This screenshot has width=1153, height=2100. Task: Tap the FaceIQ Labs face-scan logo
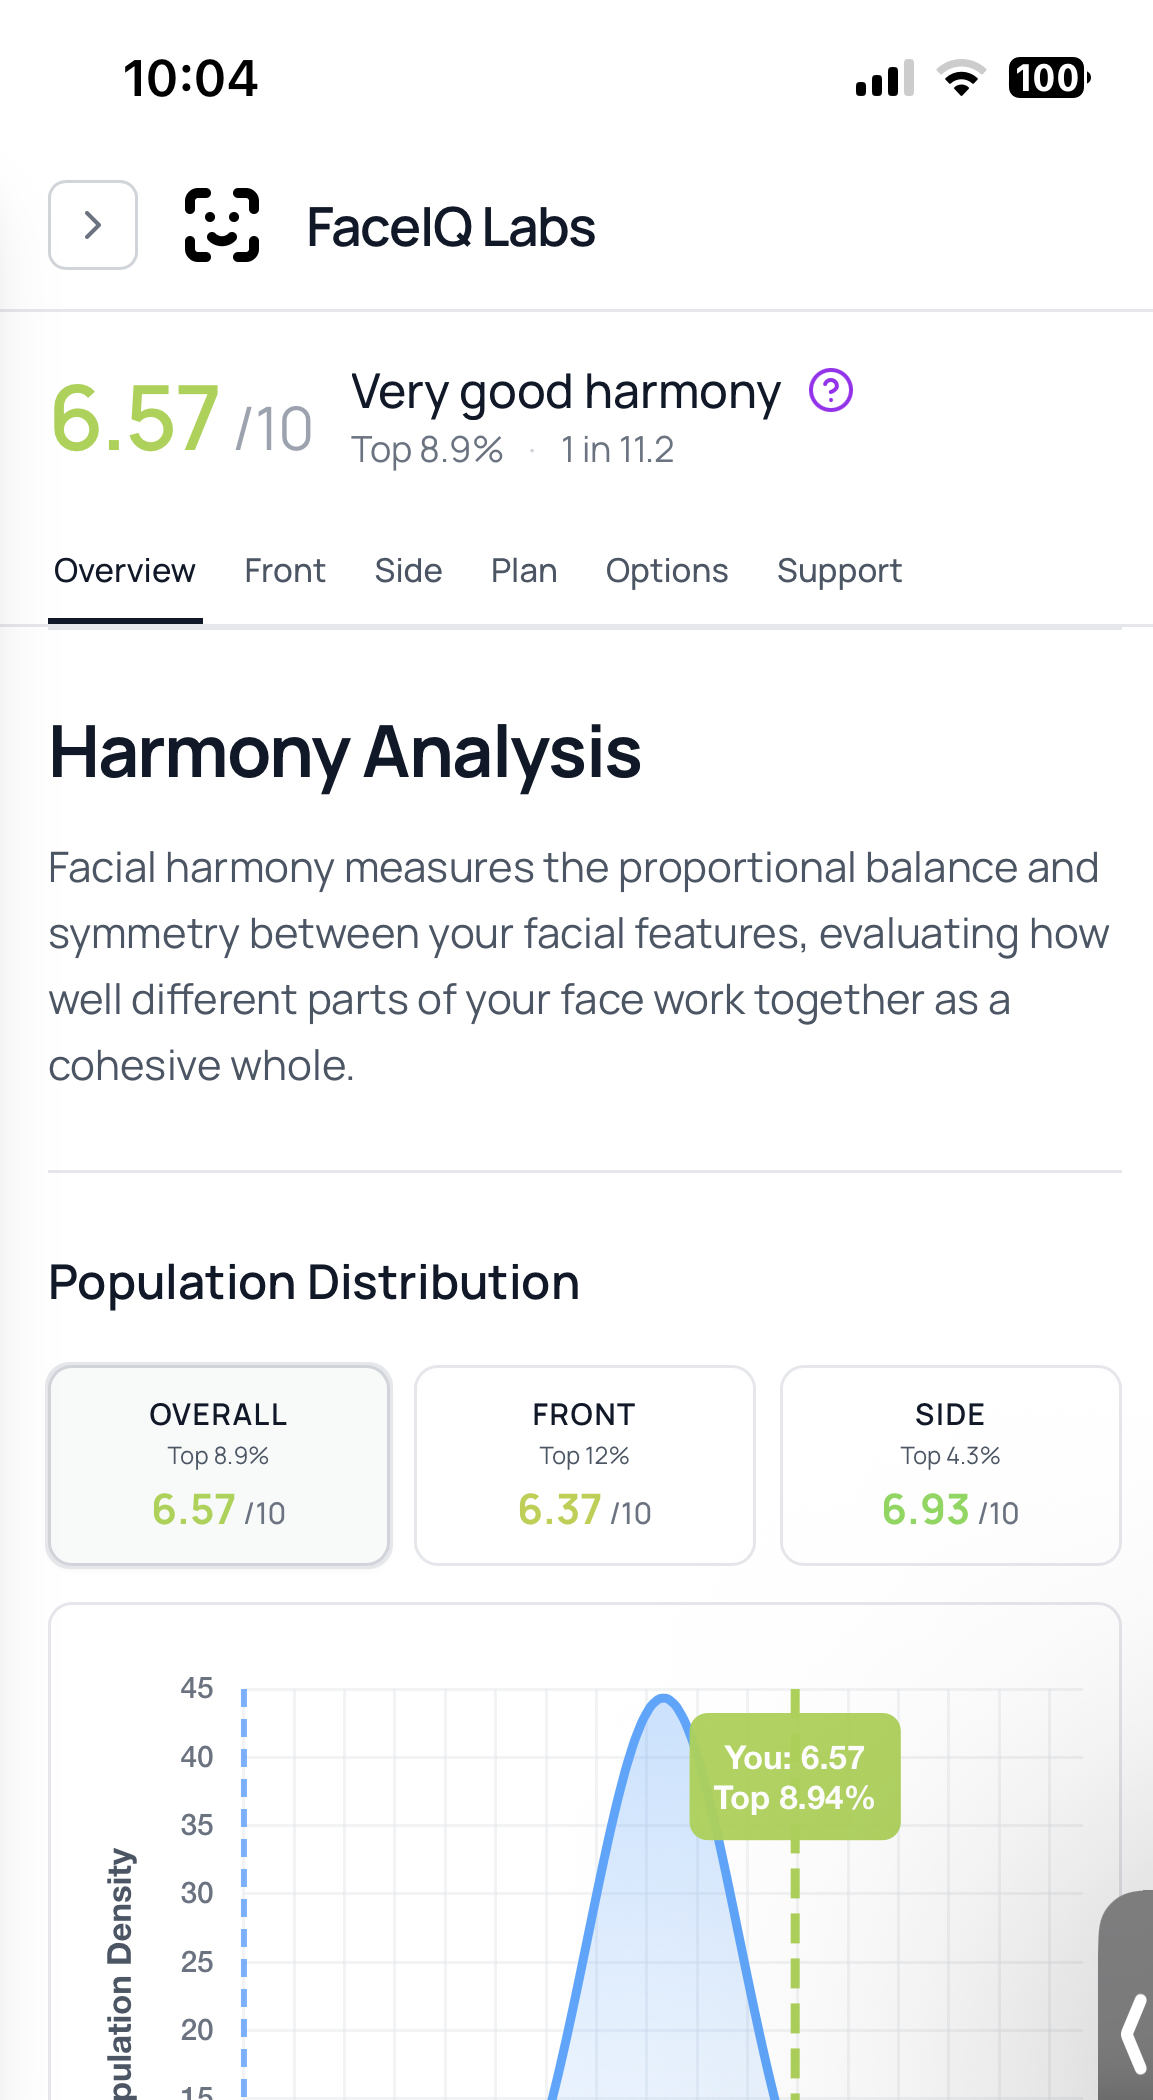[222, 225]
